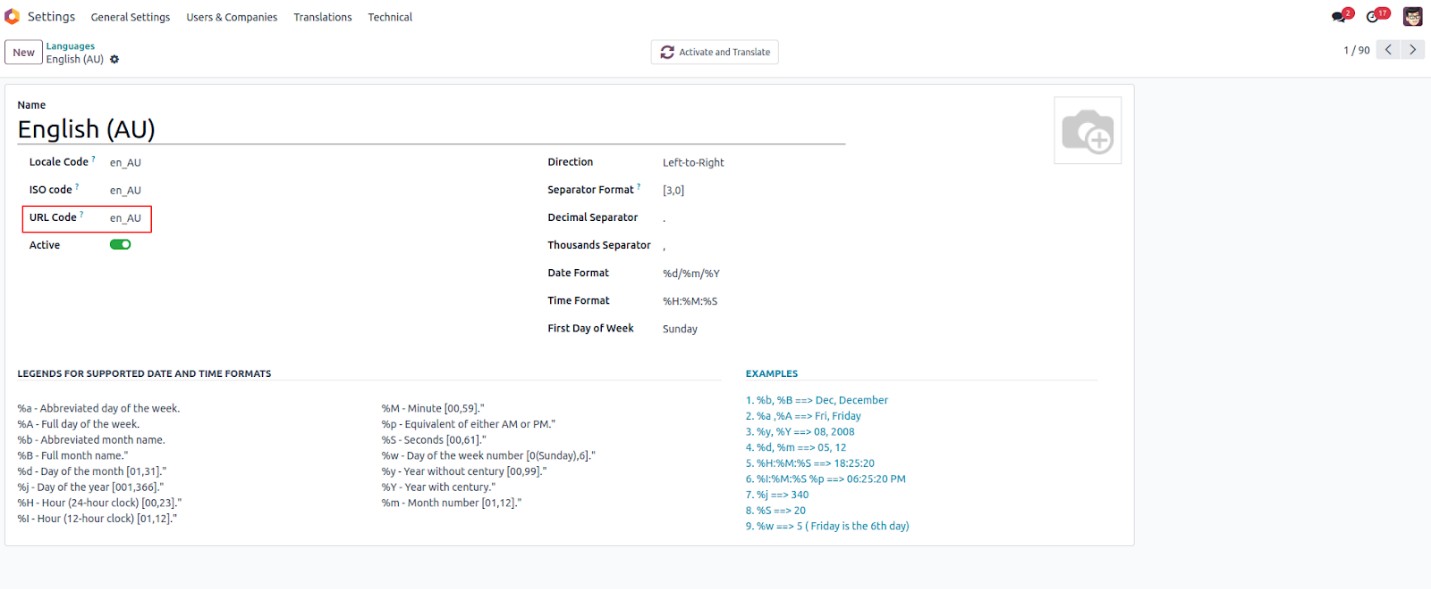Screen dimensions: 1431x589
Task: Click the gear icon next to English (AU)
Action: pyautogui.click(x=115, y=60)
